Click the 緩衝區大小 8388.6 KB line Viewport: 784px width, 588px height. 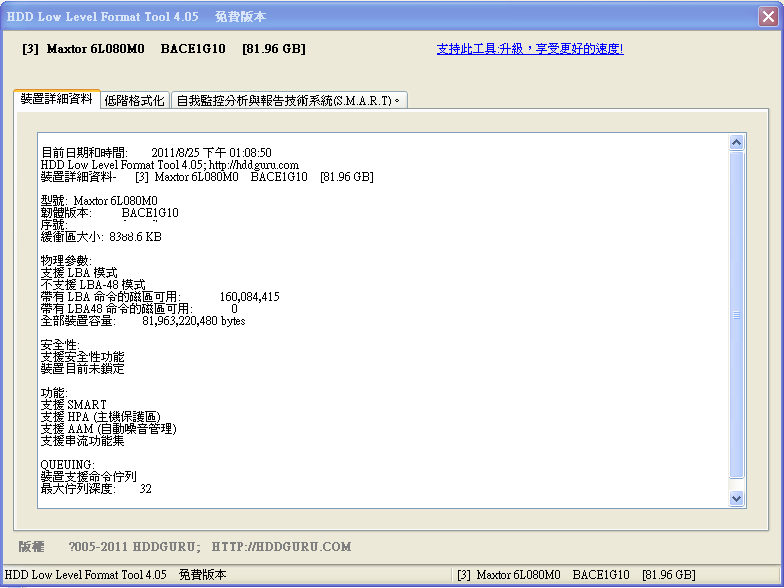pyautogui.click(x=101, y=237)
